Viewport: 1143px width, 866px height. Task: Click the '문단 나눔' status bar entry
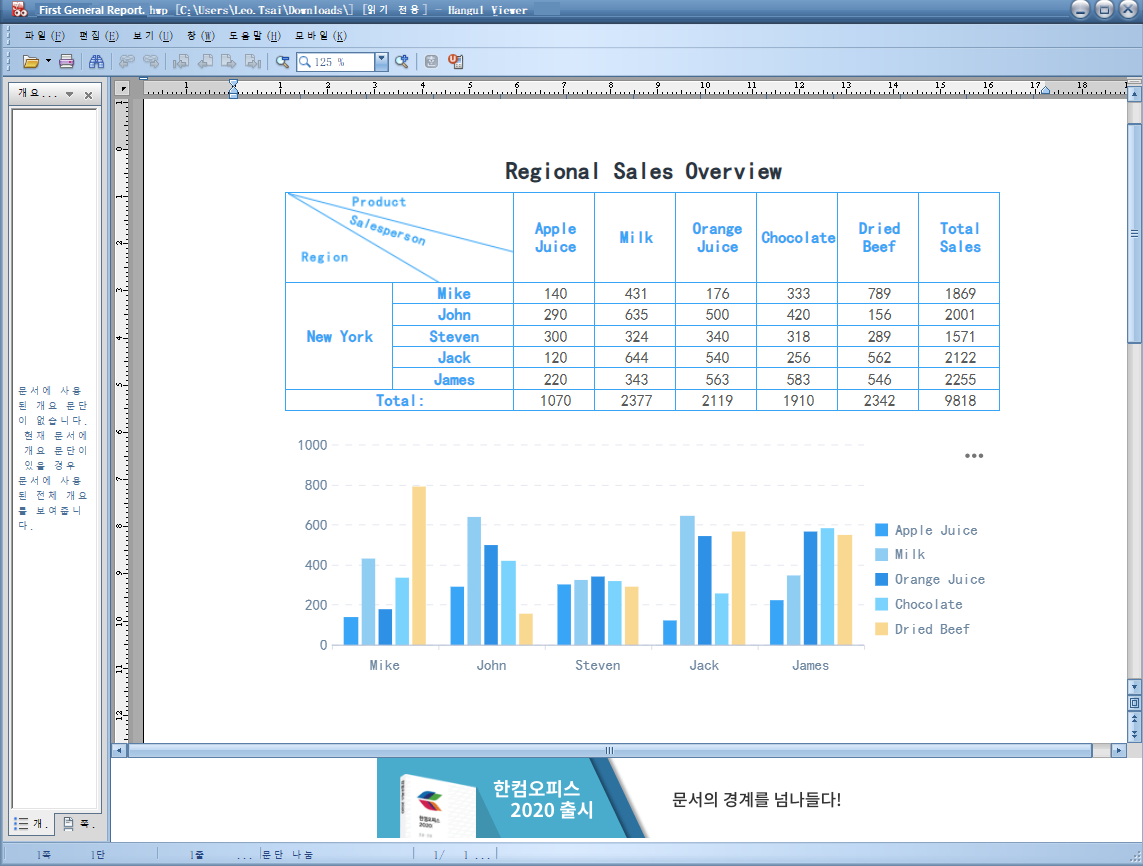coord(287,854)
